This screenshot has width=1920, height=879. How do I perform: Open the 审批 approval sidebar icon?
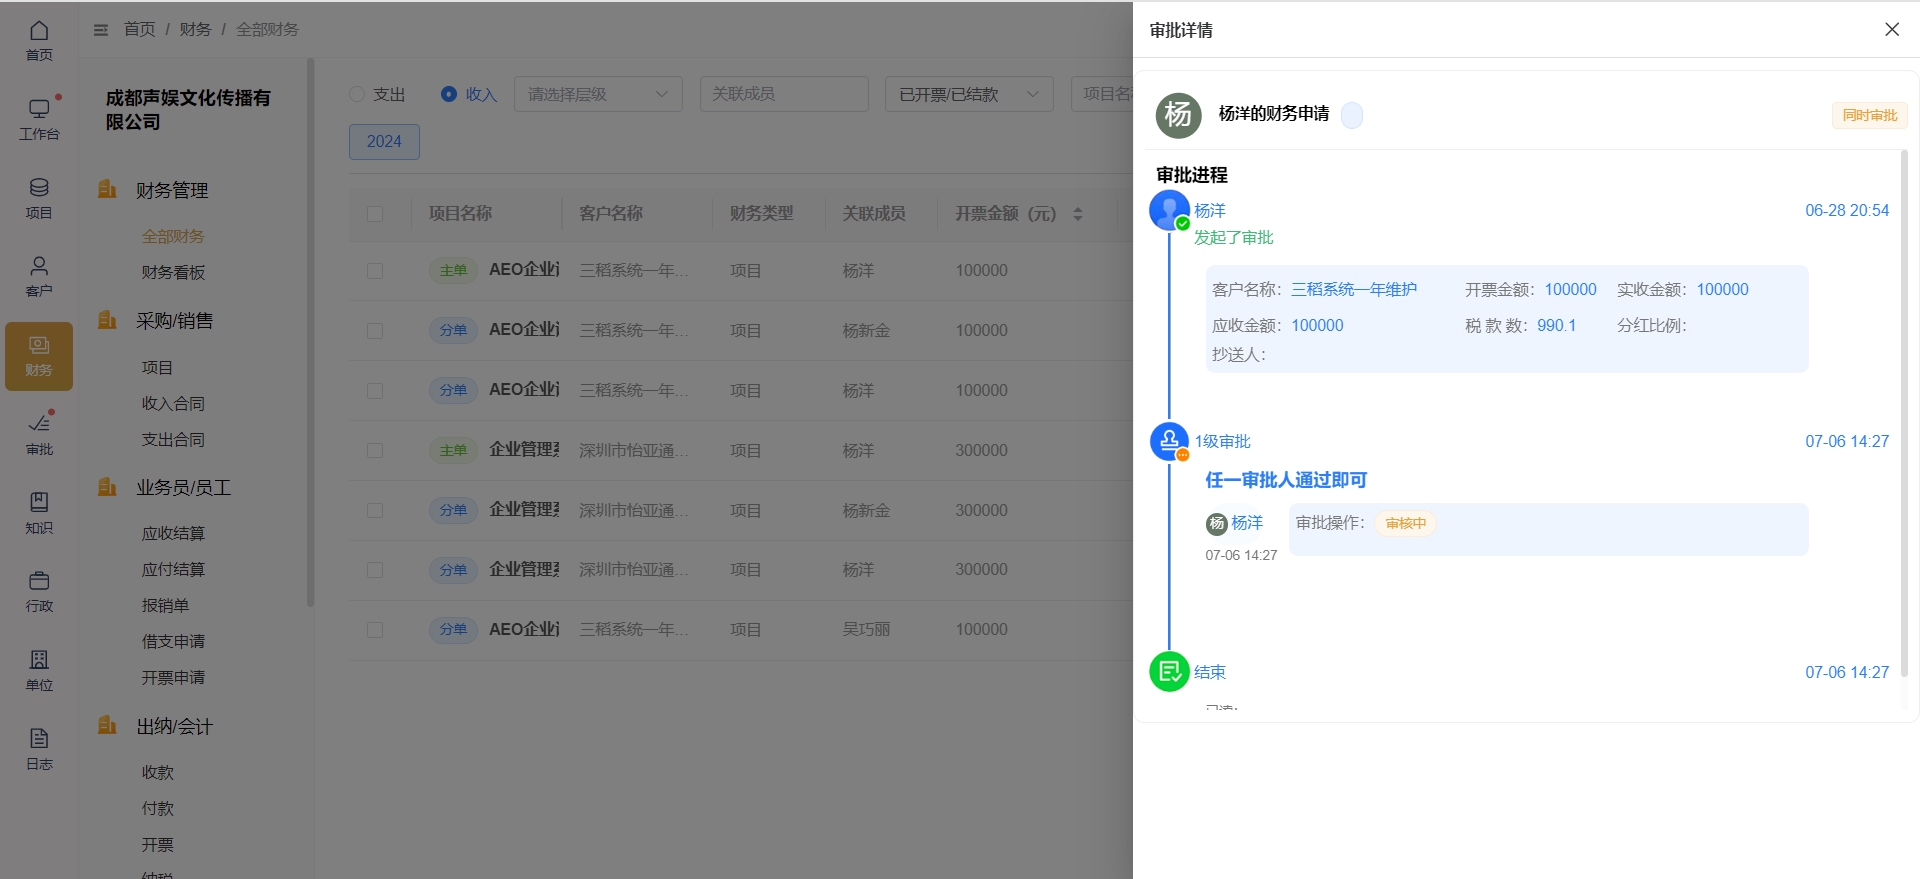pyautogui.click(x=39, y=435)
